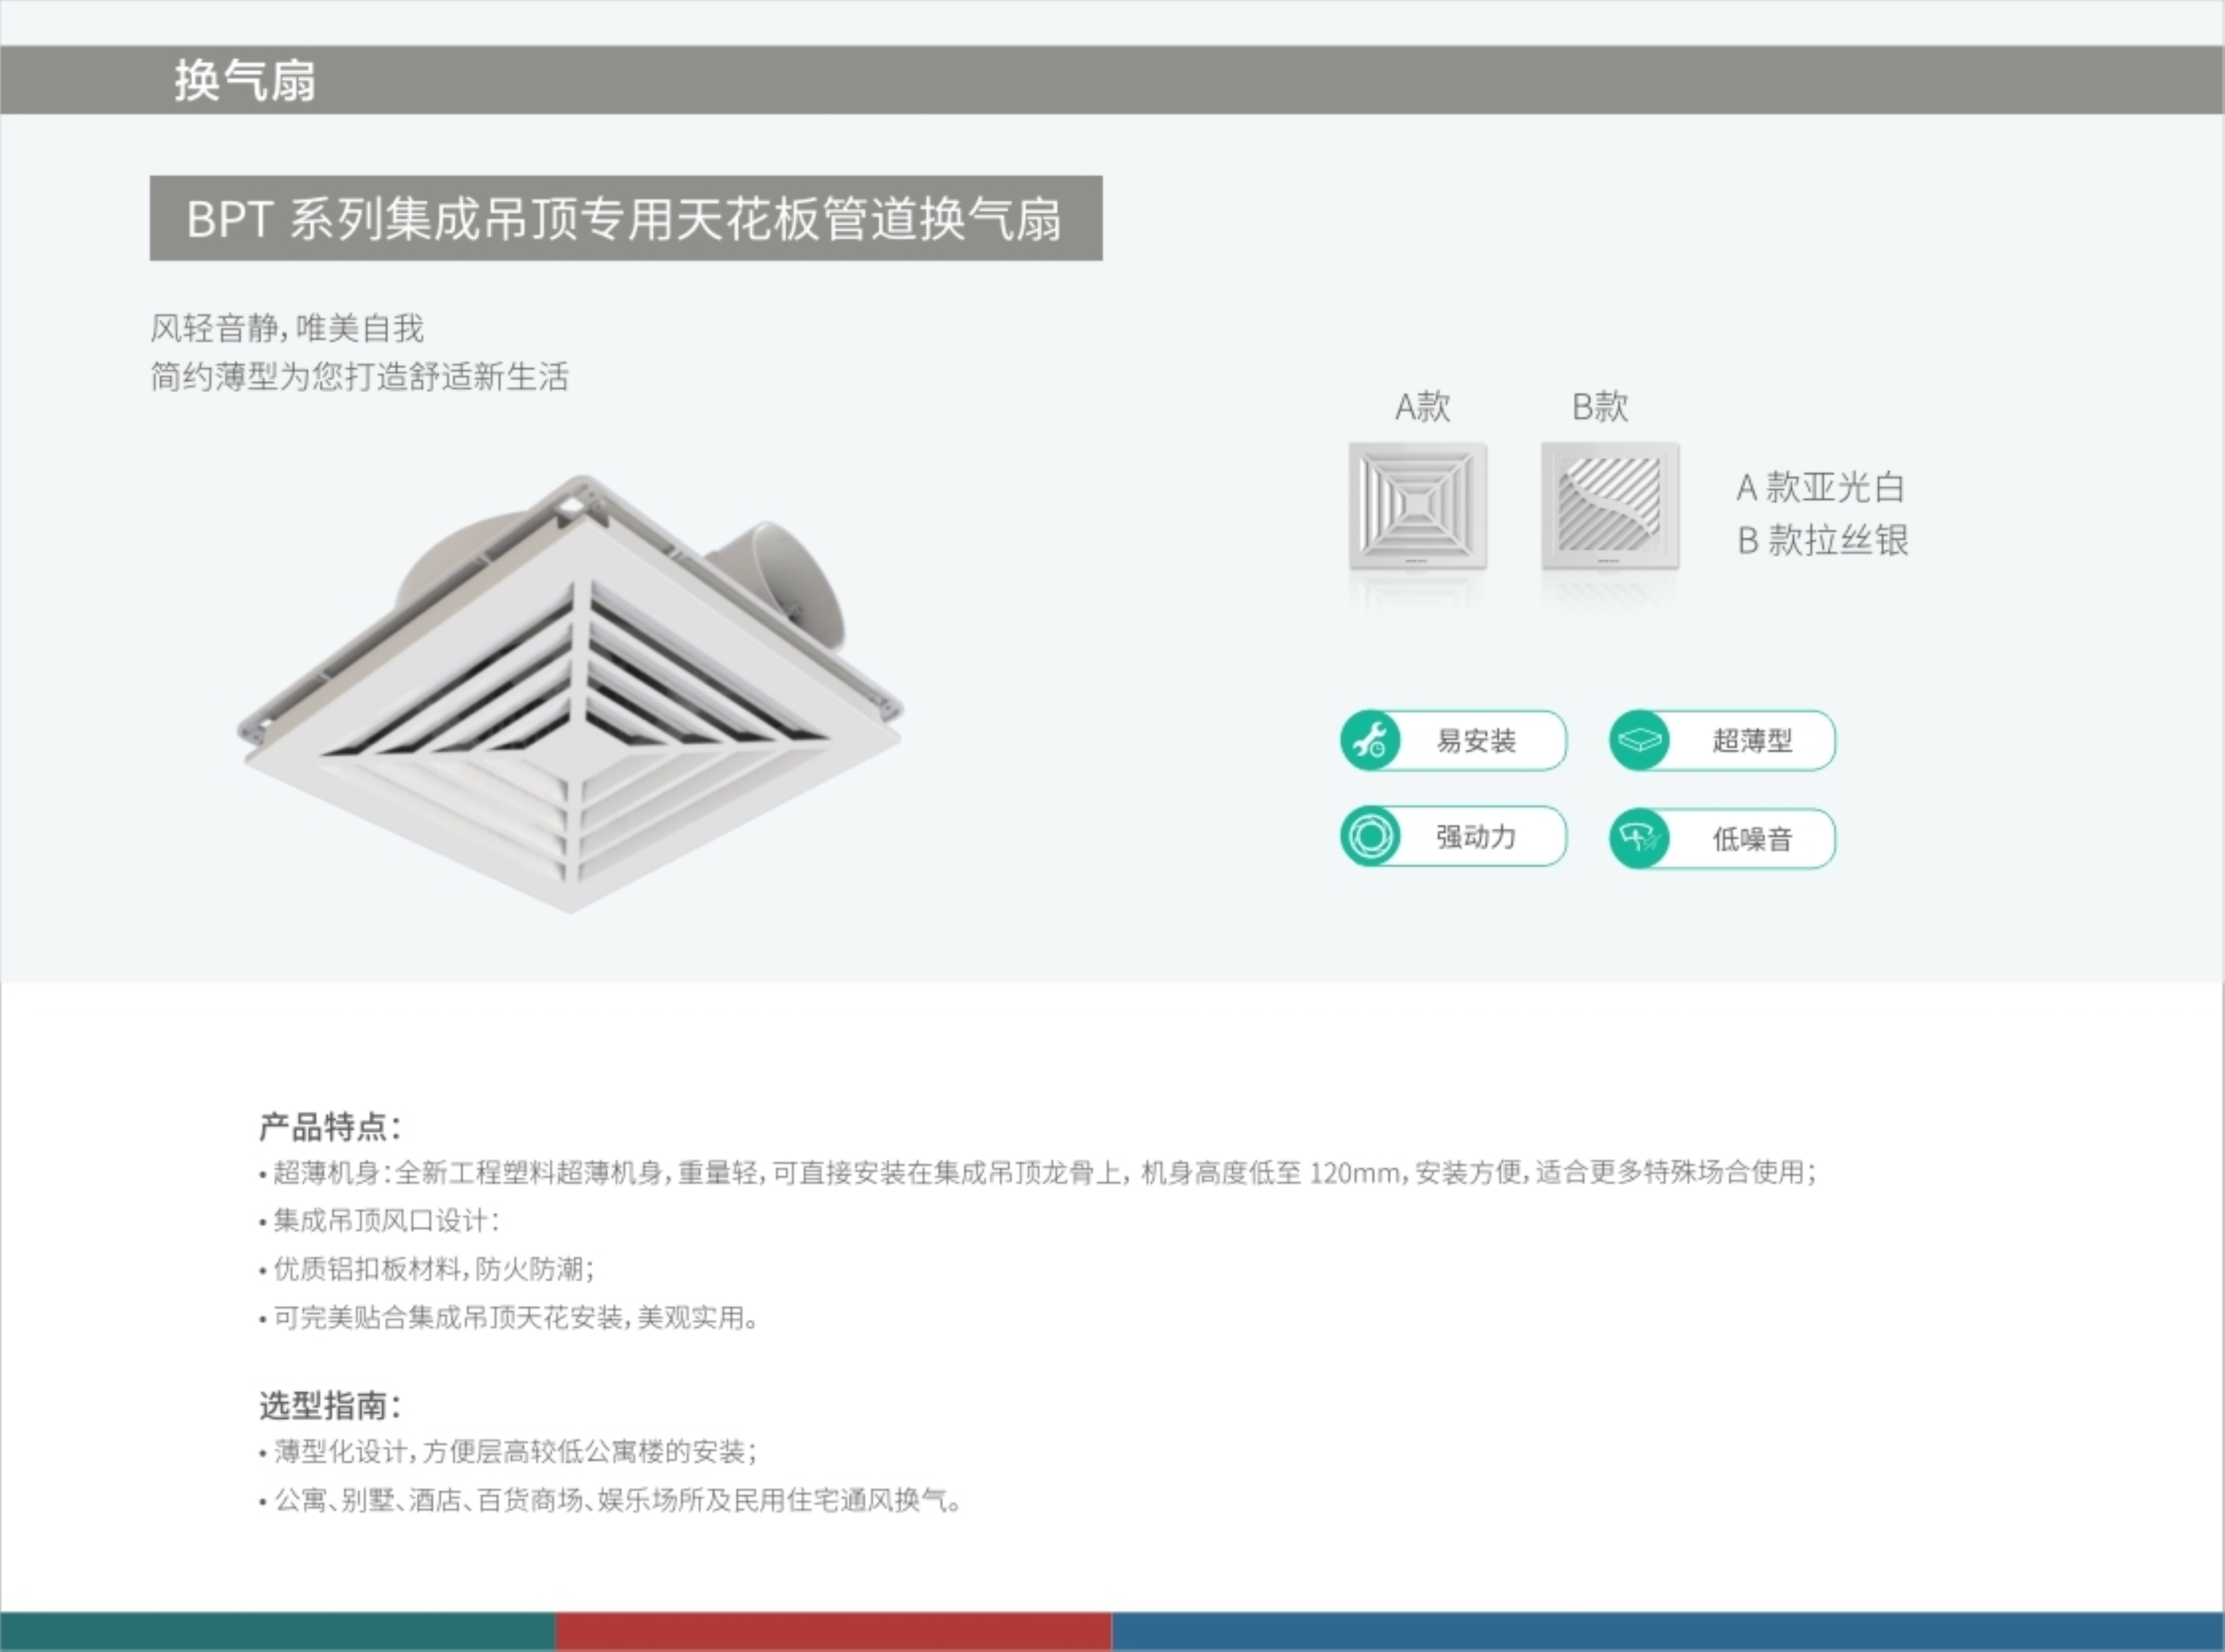
Task: Select the B款 wave grille thumbnail
Action: [x=1609, y=506]
